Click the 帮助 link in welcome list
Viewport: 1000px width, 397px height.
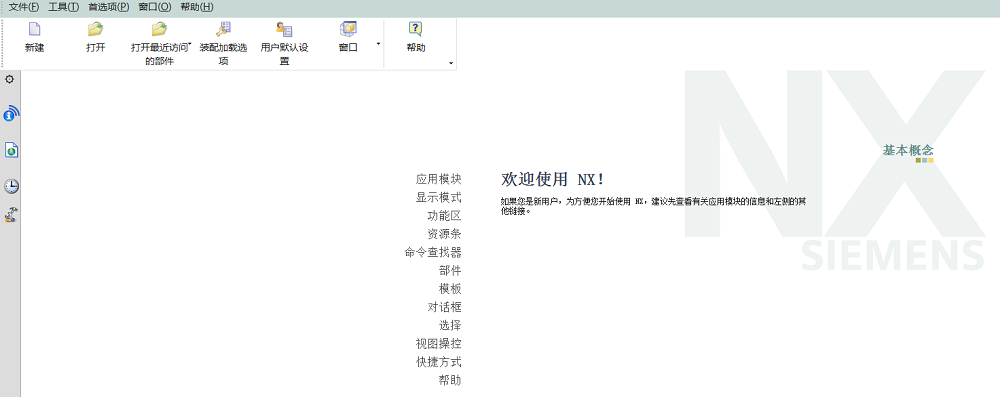pos(450,380)
